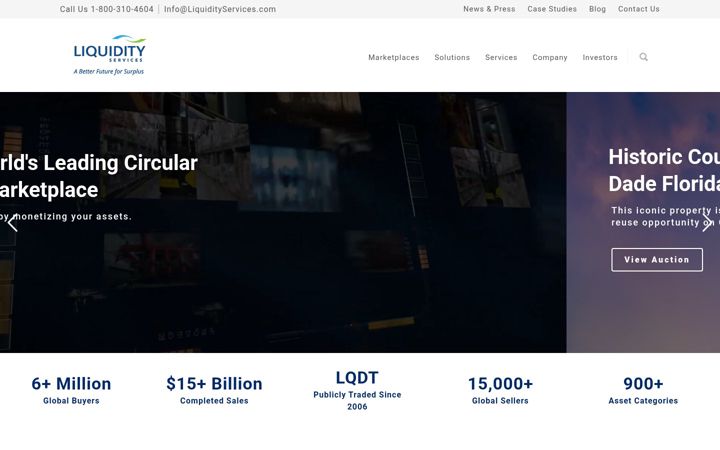The width and height of the screenshot is (720, 450).
Task: Open the Services menu
Action: (x=501, y=57)
